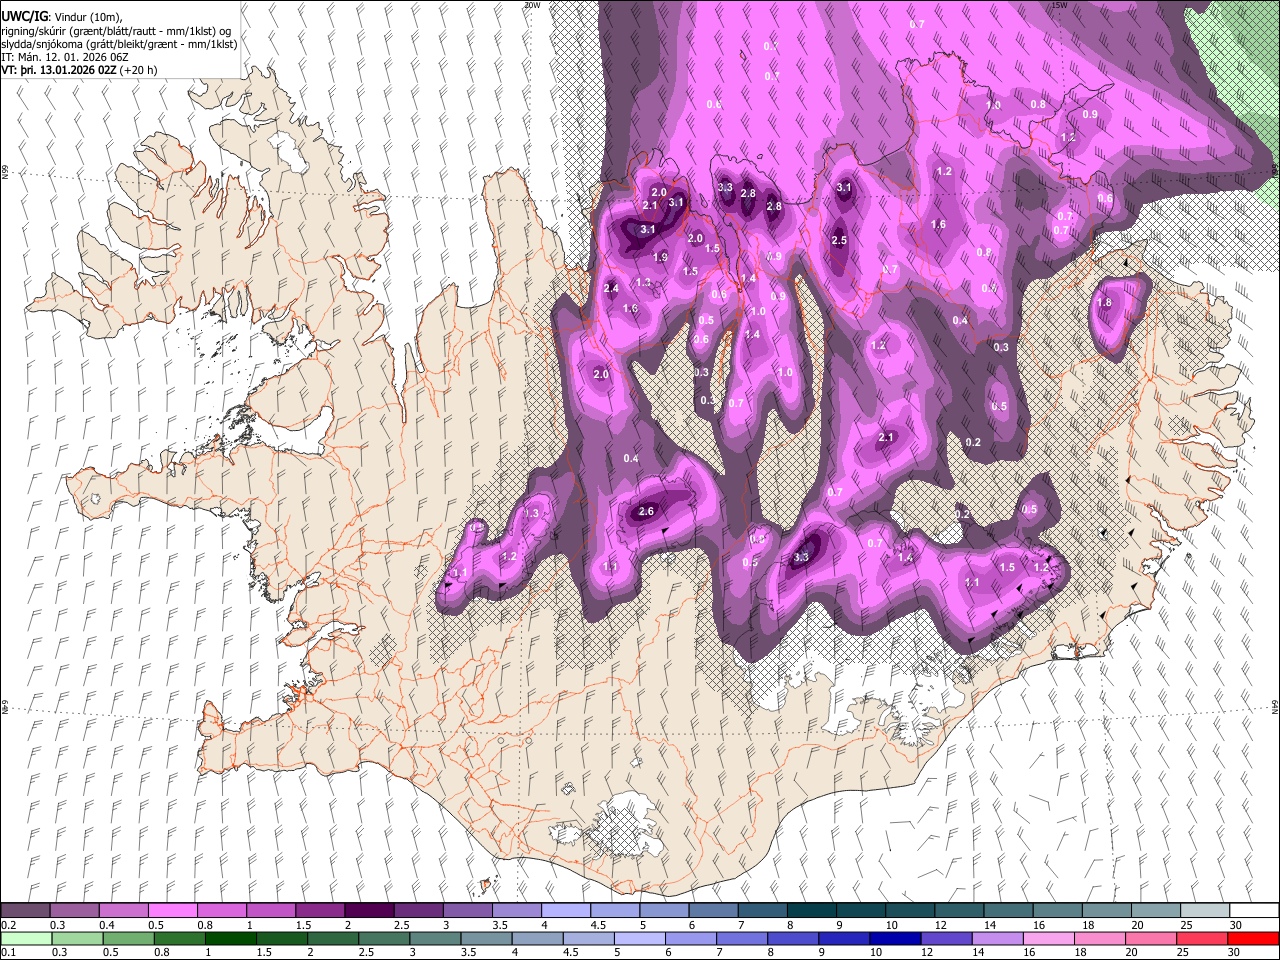Pick the white 30 swatch in upper colorbar
1280x960 pixels.
coord(1254,911)
